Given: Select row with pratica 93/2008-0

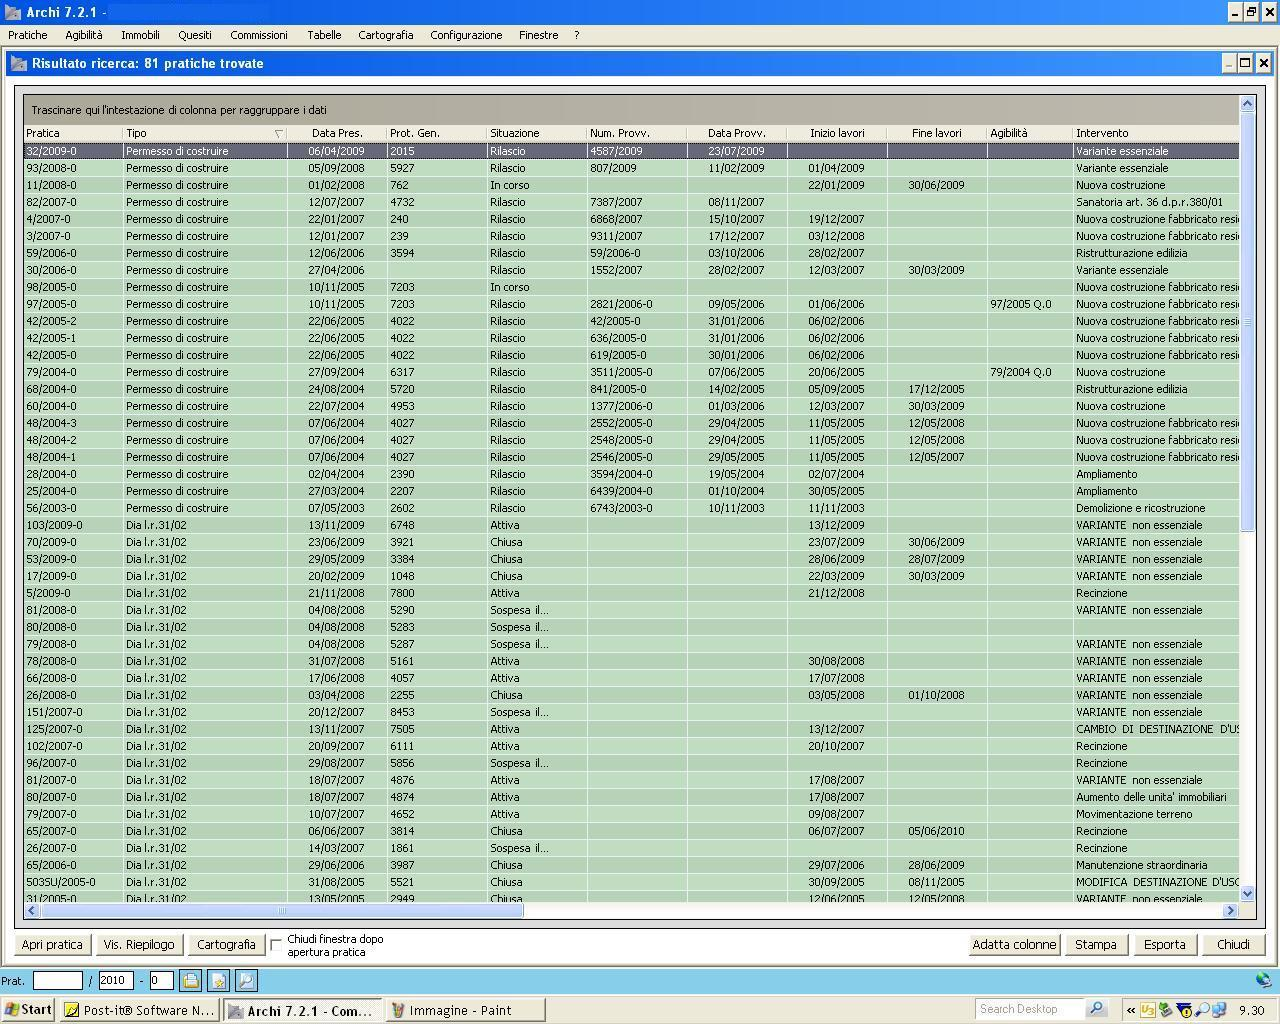Looking at the screenshot, I should click(x=631, y=168).
